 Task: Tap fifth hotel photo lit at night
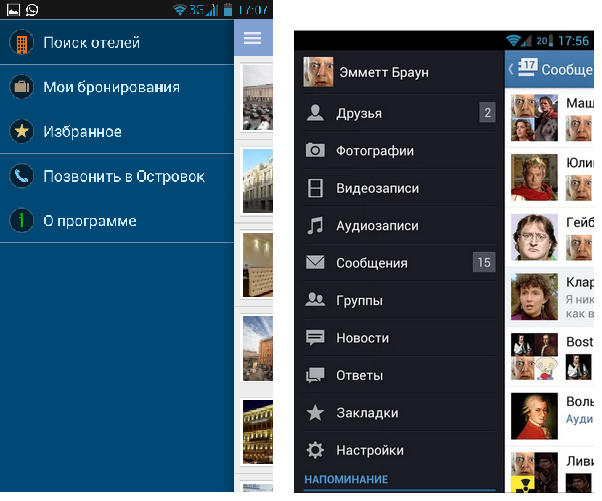tap(258, 432)
